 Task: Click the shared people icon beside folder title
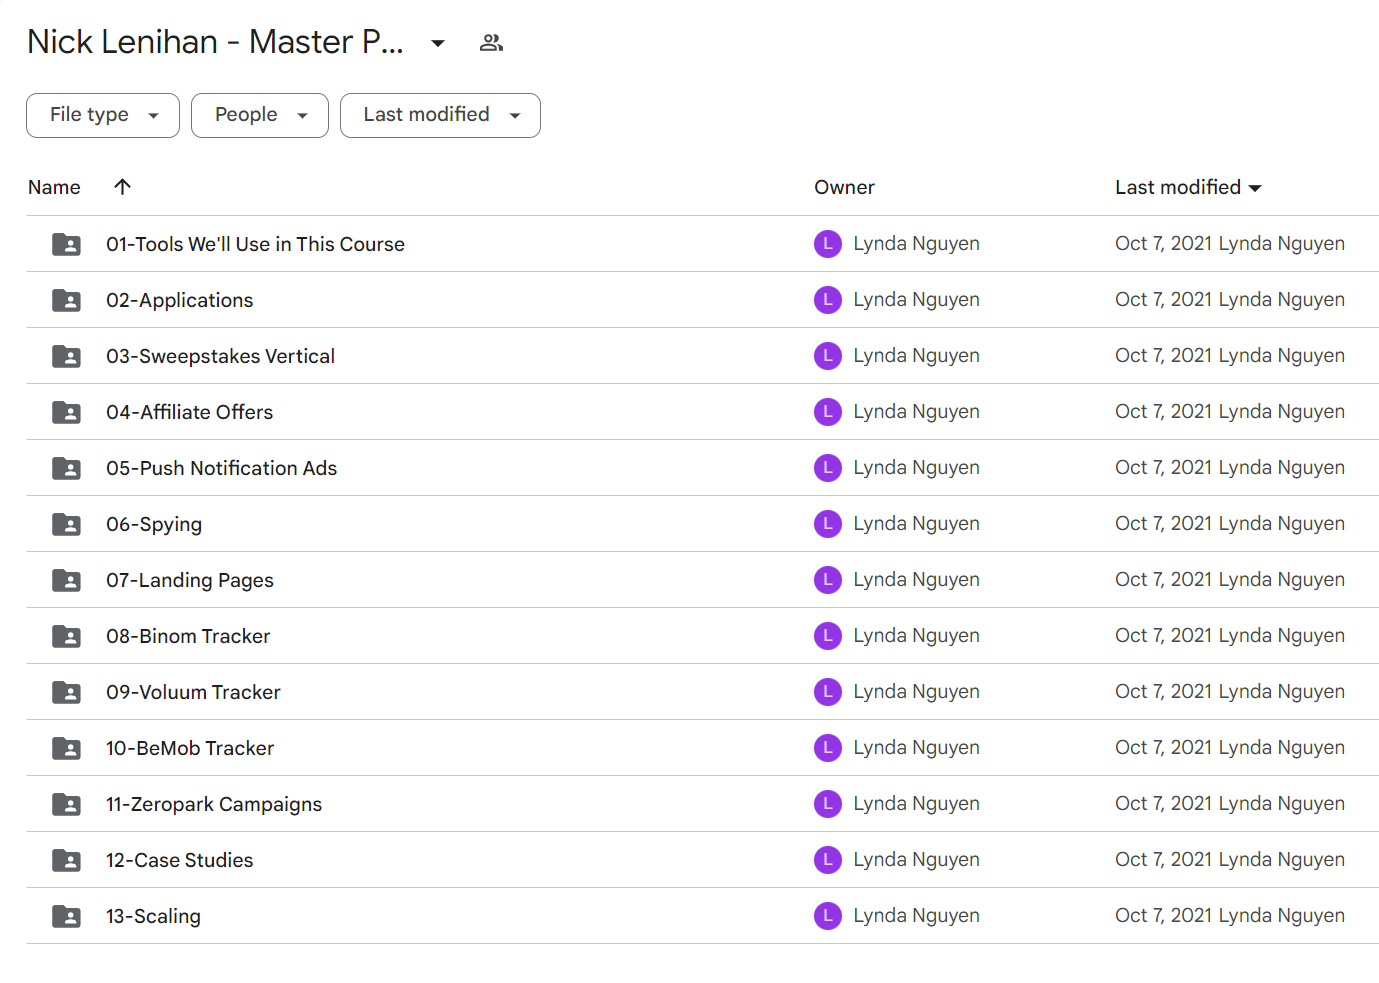pyautogui.click(x=491, y=43)
